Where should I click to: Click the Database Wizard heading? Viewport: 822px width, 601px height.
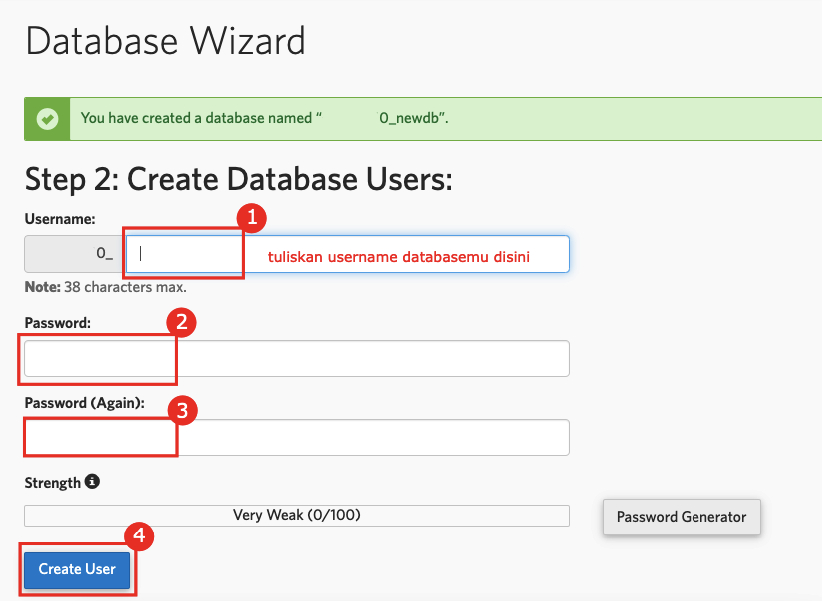(x=166, y=41)
